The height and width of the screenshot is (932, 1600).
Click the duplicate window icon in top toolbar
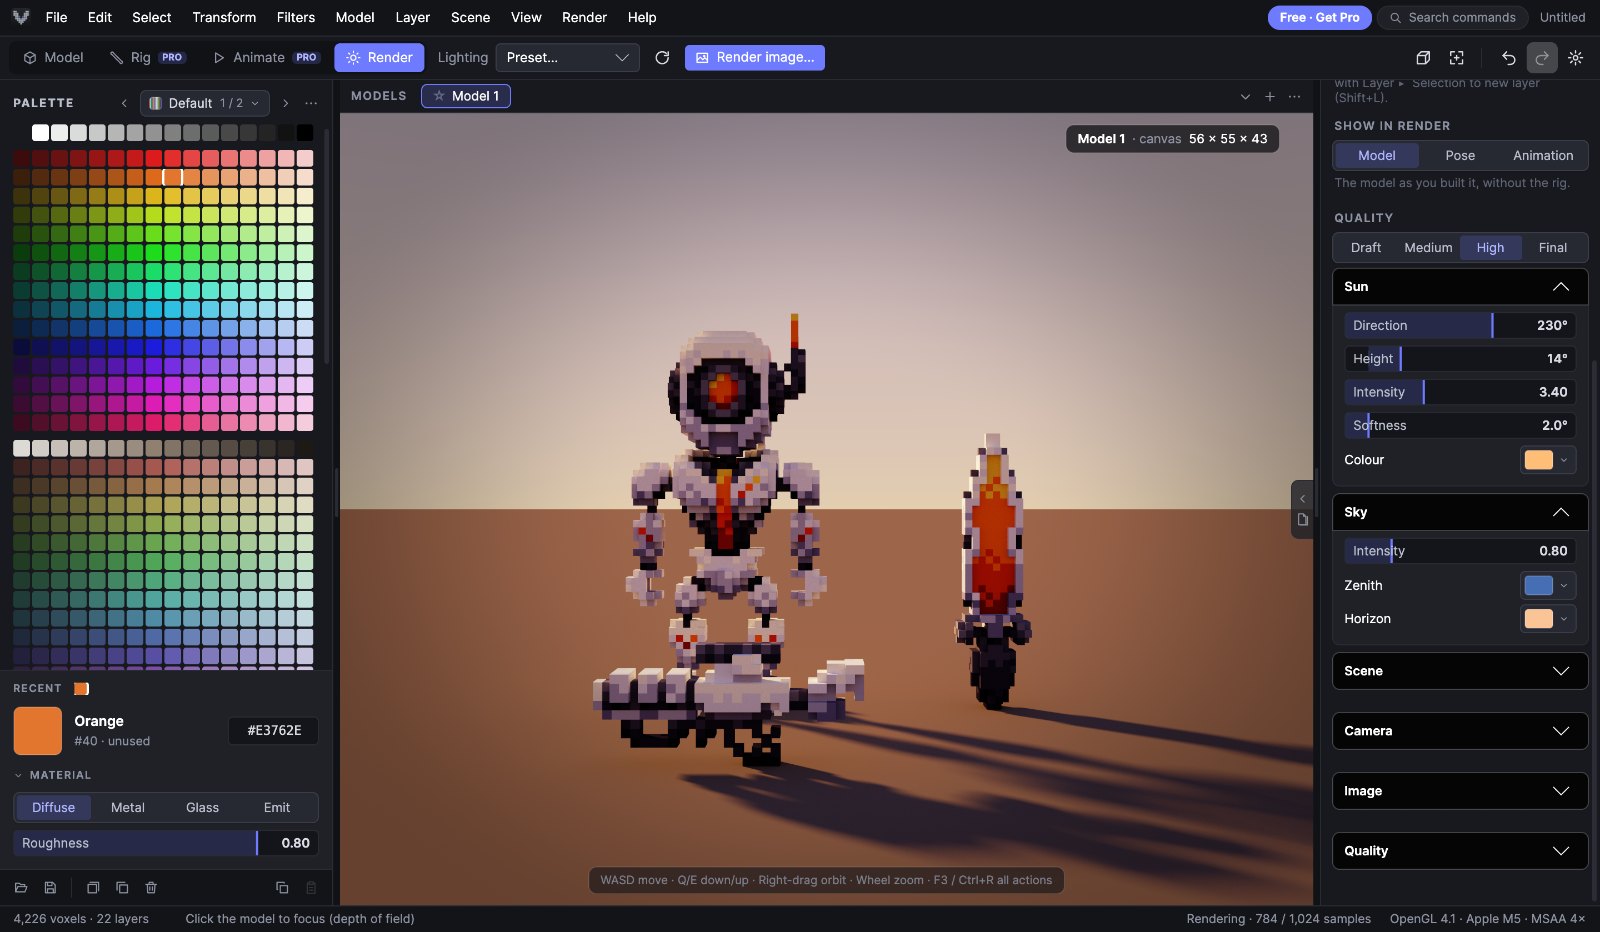pyautogui.click(x=1423, y=58)
